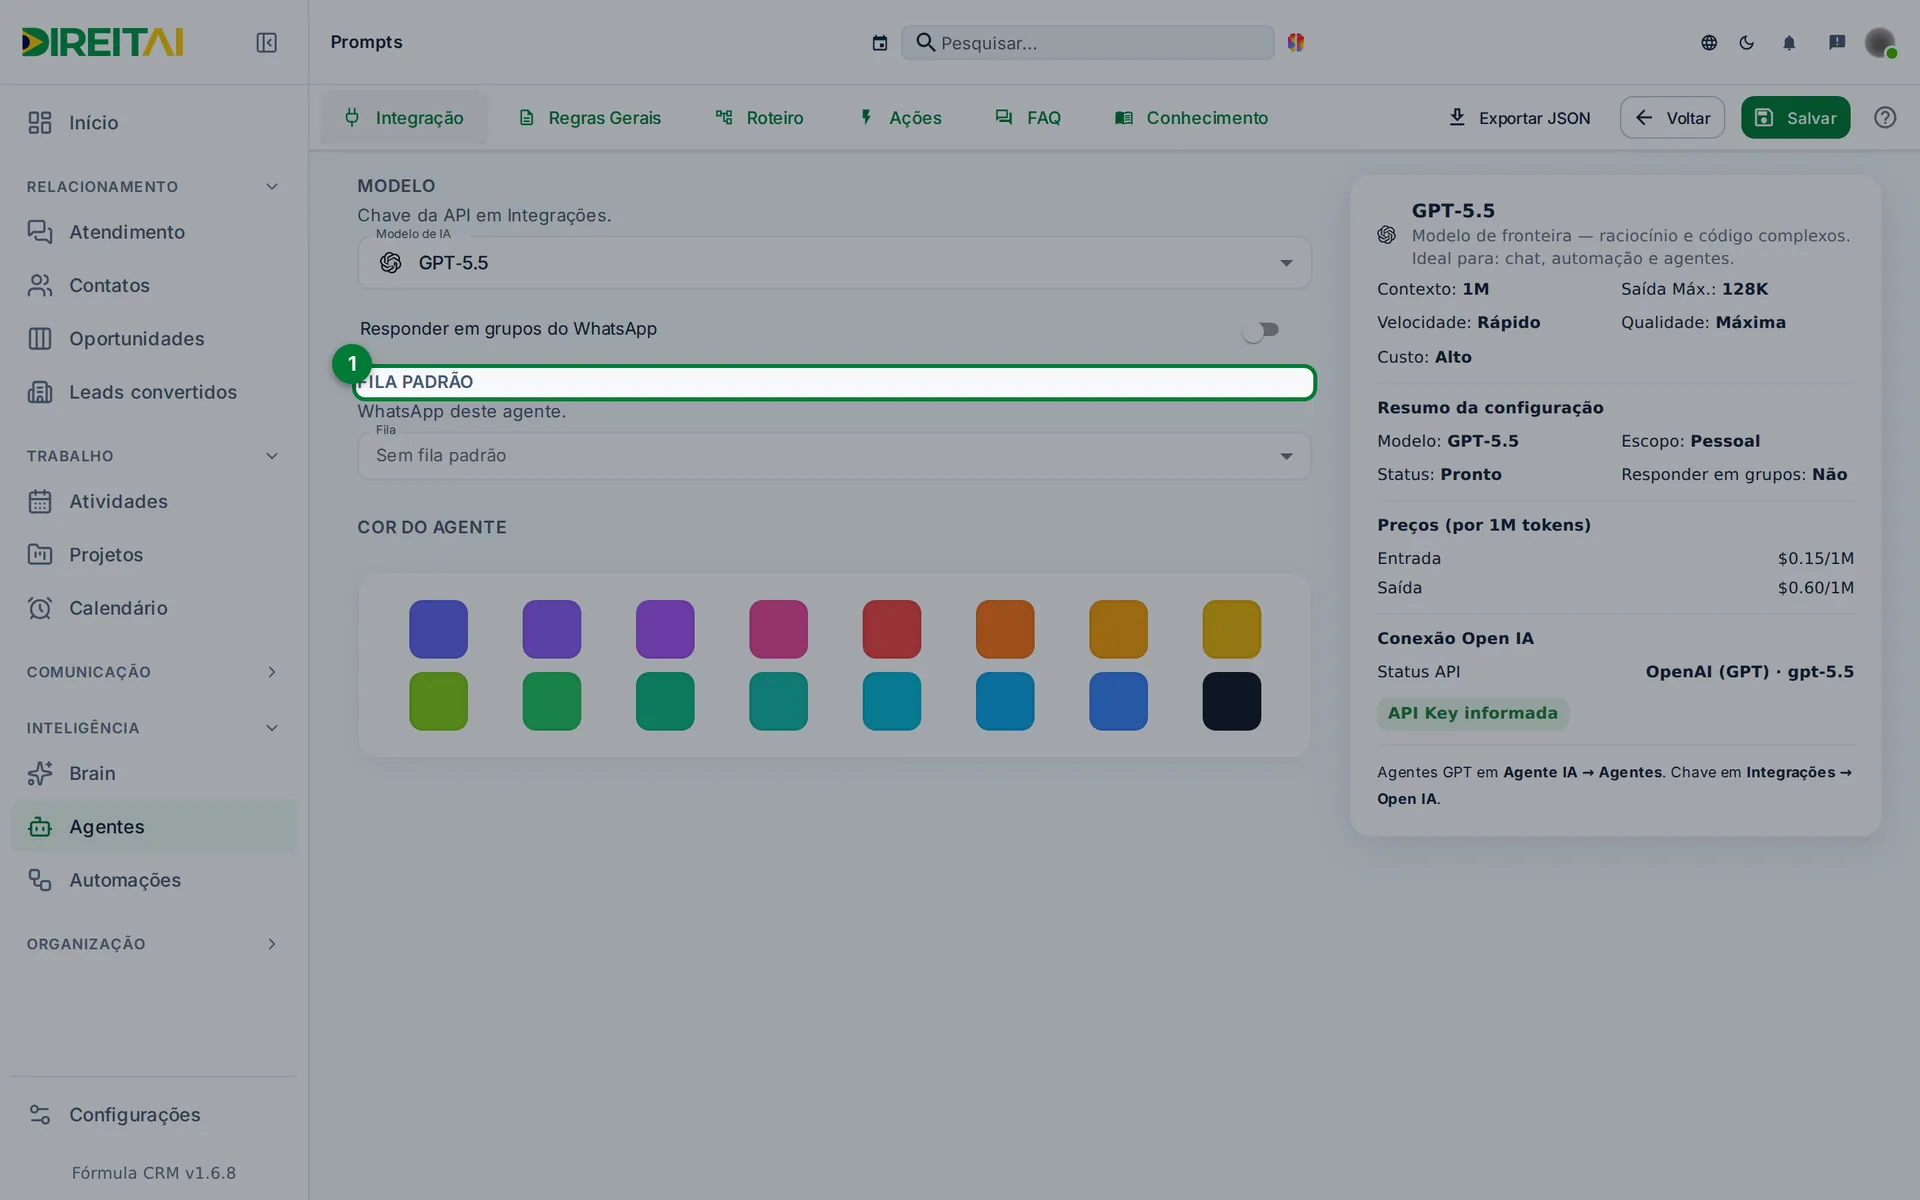Click the globe language icon
The width and height of the screenshot is (1920, 1200).
click(x=1709, y=42)
